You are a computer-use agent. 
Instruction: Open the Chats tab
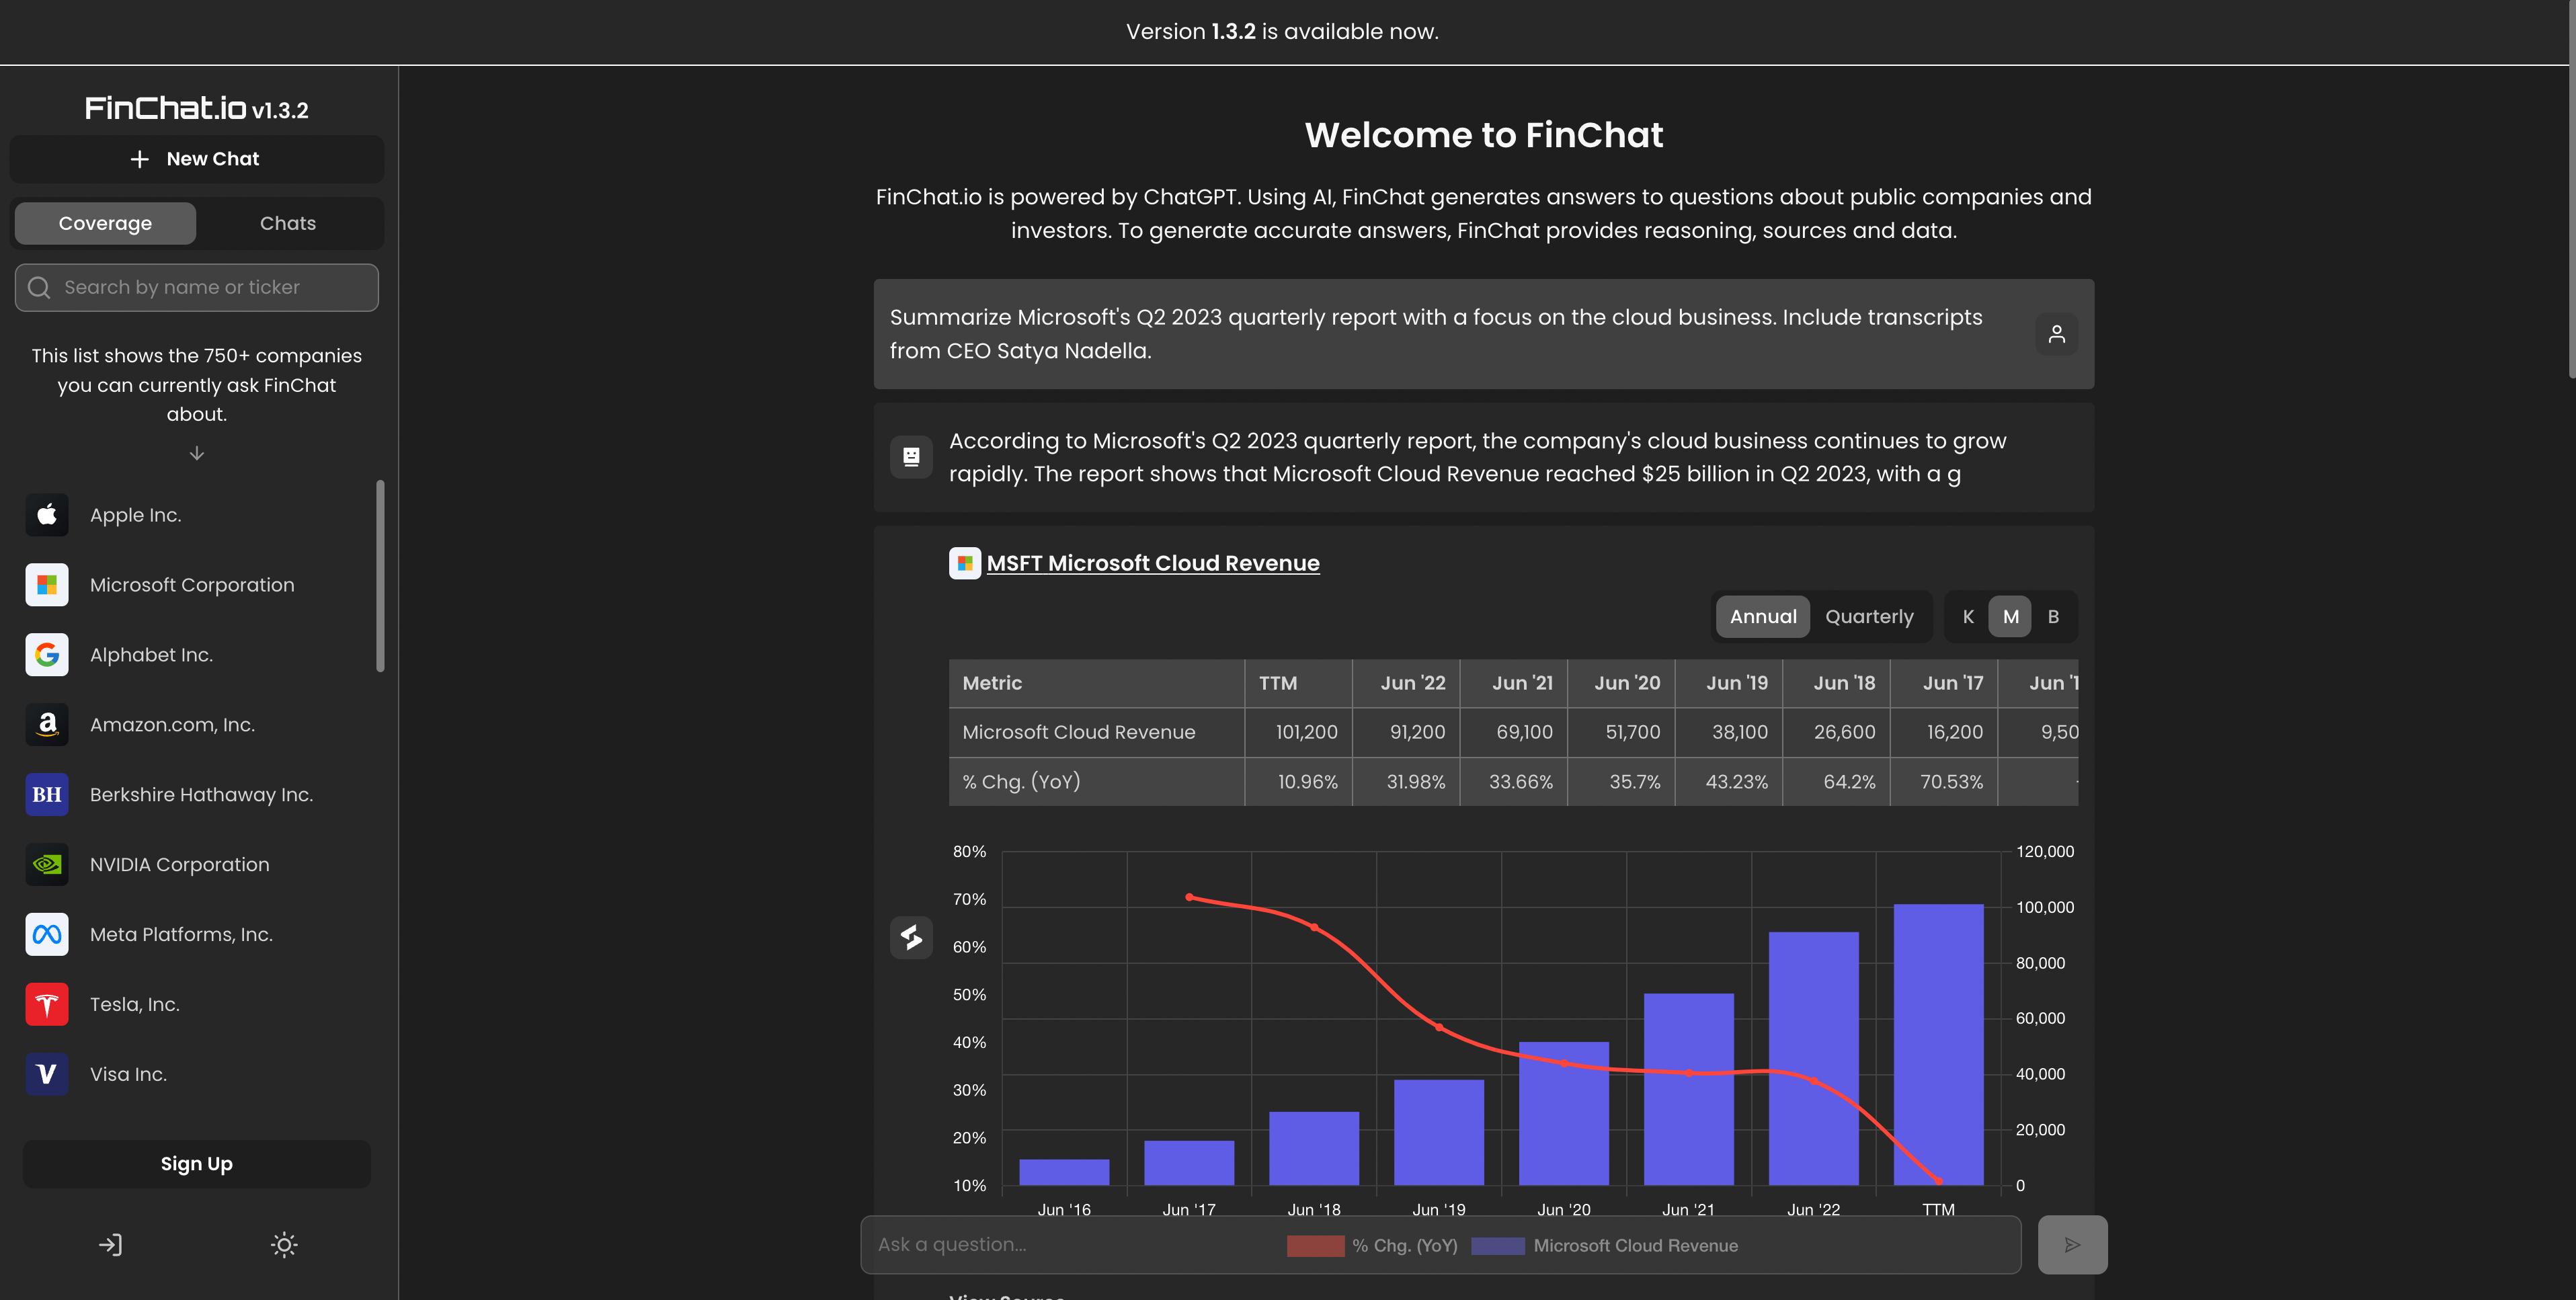coord(288,223)
